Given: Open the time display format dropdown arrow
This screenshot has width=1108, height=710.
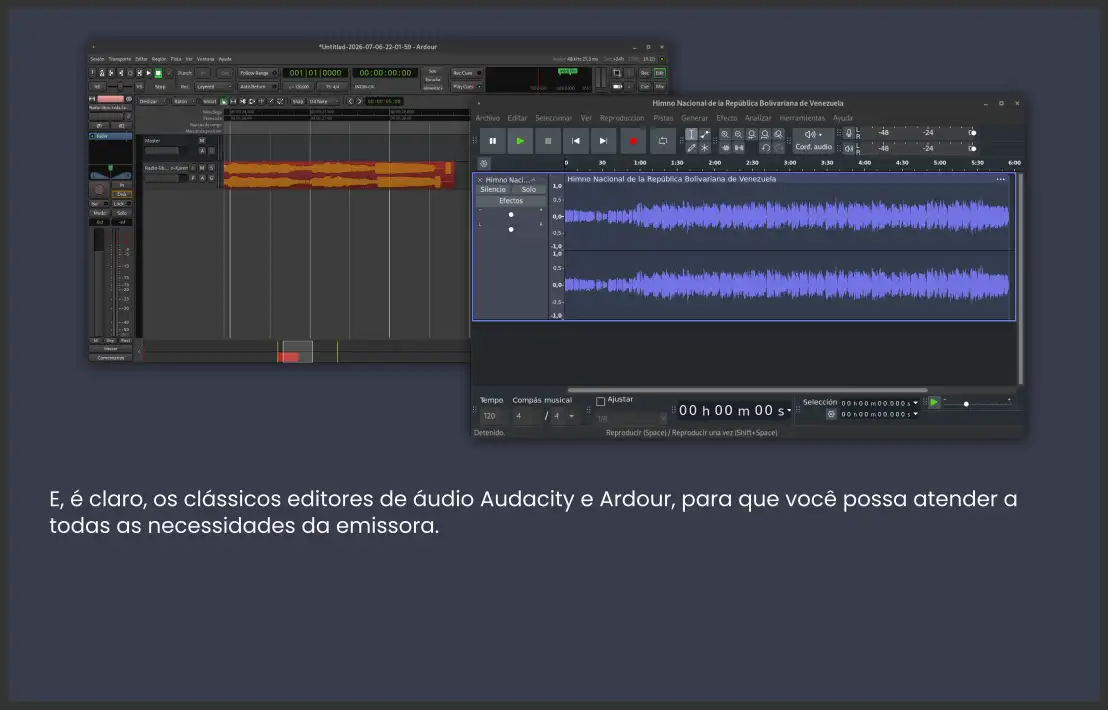Looking at the screenshot, I should (x=789, y=410).
